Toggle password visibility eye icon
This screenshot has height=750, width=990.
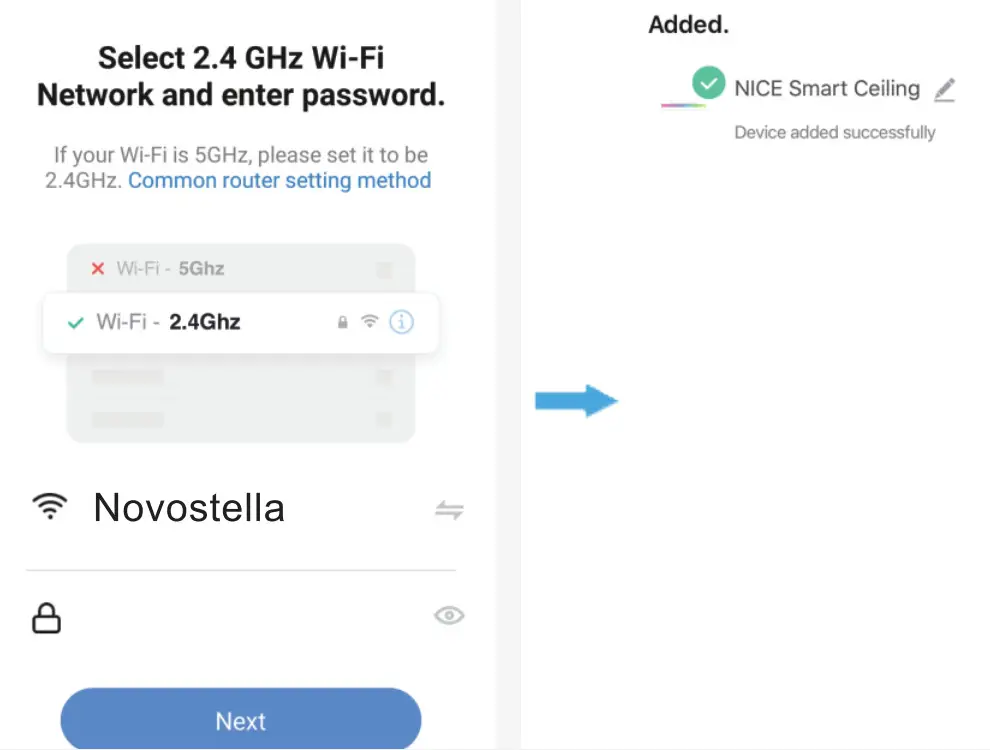[449, 616]
